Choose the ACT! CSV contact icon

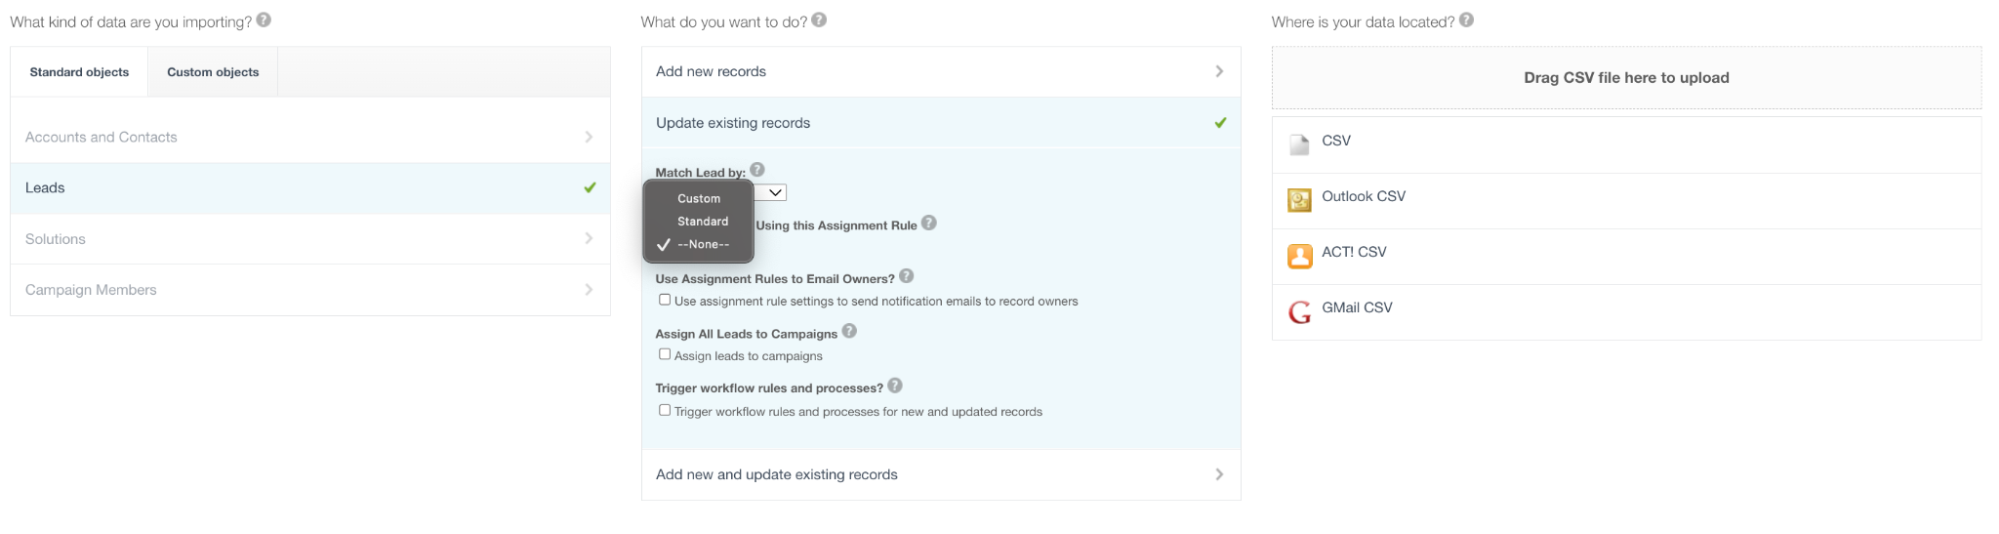click(x=1299, y=256)
